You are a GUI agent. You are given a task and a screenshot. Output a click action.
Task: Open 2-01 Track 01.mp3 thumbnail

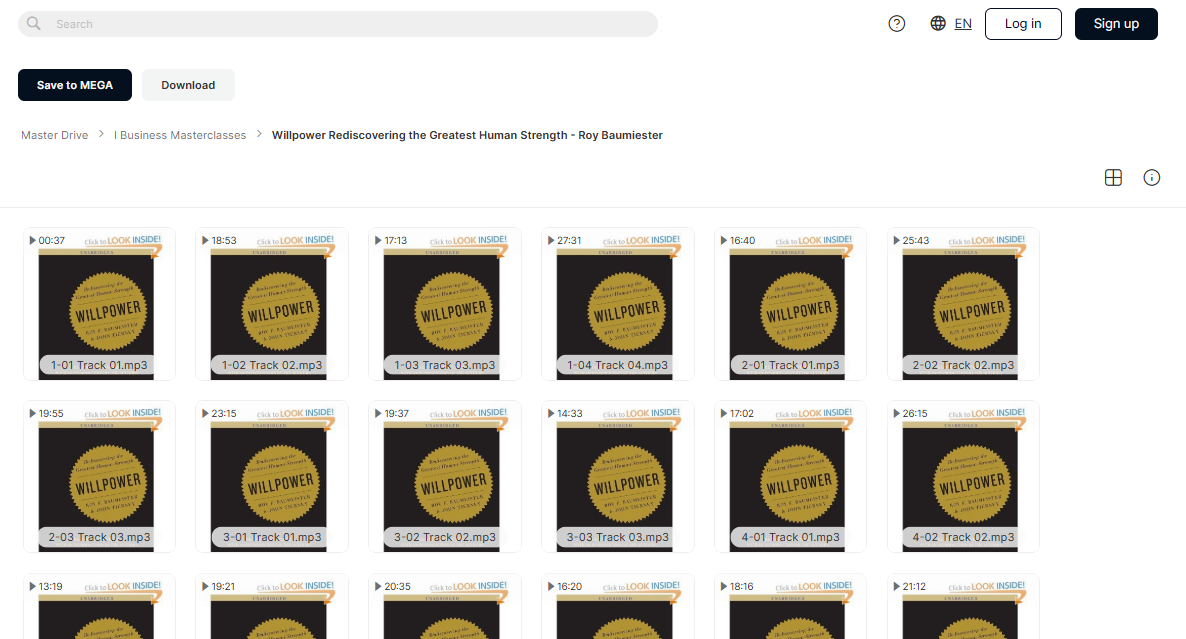tap(790, 304)
